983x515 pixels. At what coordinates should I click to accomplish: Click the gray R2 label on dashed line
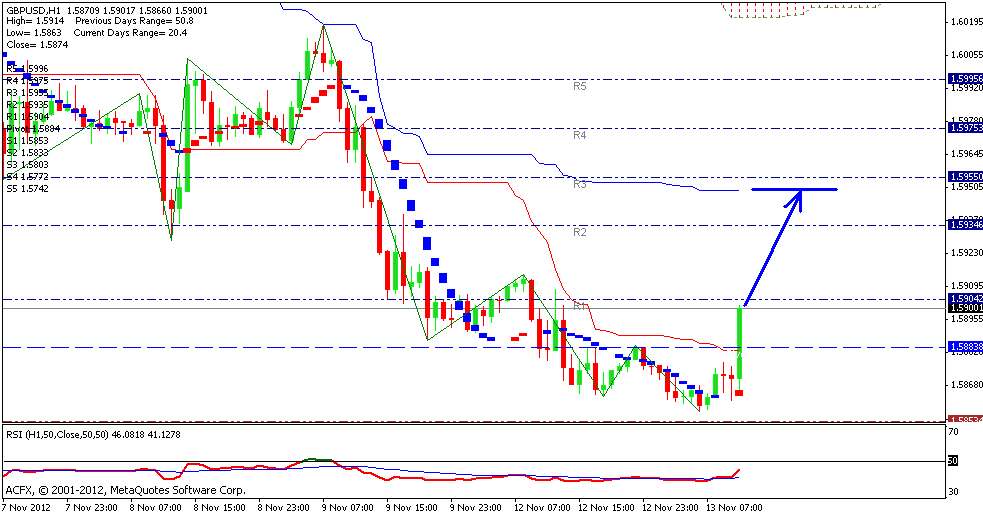click(x=579, y=232)
